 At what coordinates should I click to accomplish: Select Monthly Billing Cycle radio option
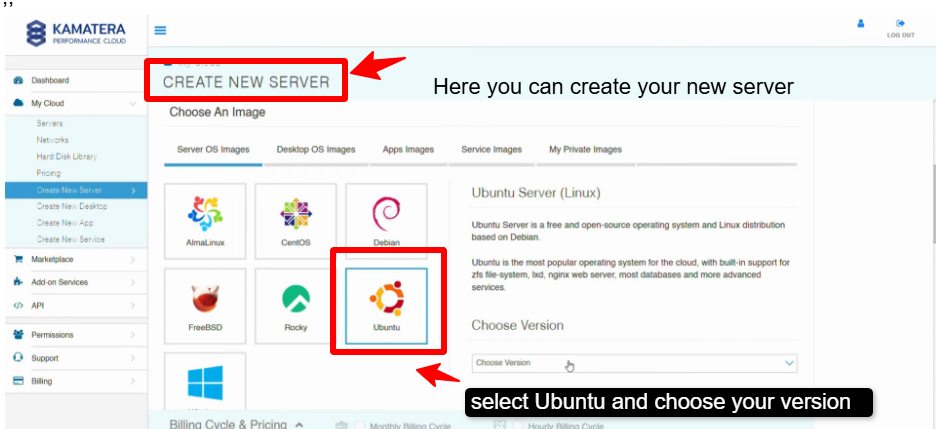(360, 425)
